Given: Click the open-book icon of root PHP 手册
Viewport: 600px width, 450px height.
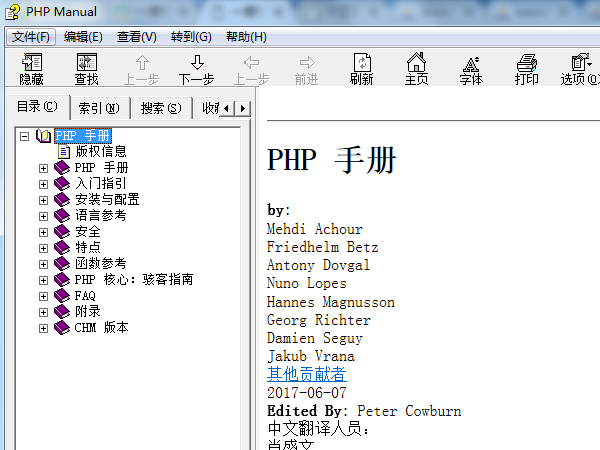Looking at the screenshot, I should click(44, 136).
